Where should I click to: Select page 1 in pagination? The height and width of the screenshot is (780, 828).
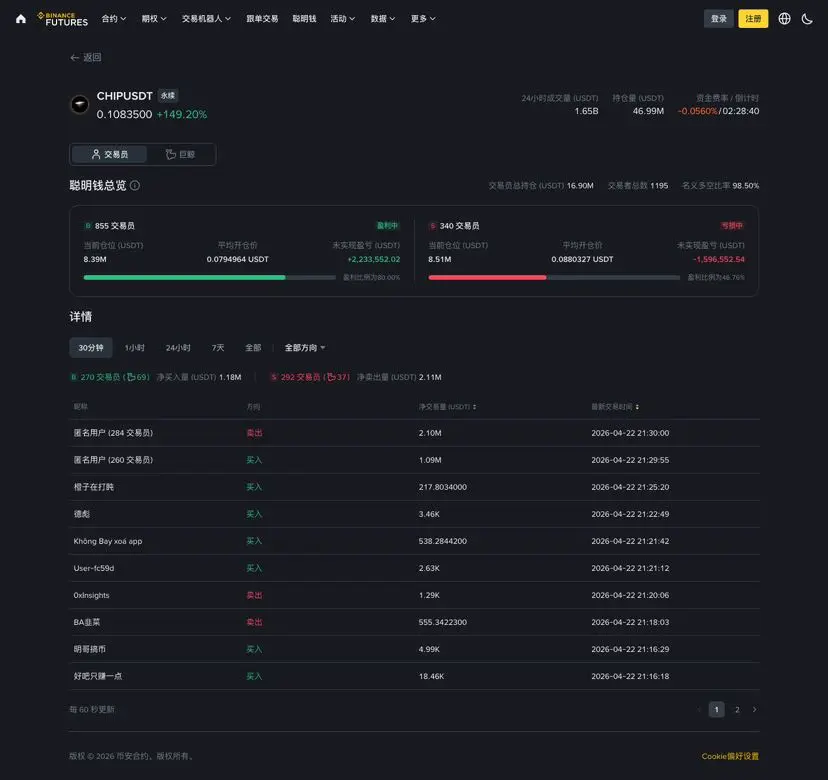[x=716, y=709]
